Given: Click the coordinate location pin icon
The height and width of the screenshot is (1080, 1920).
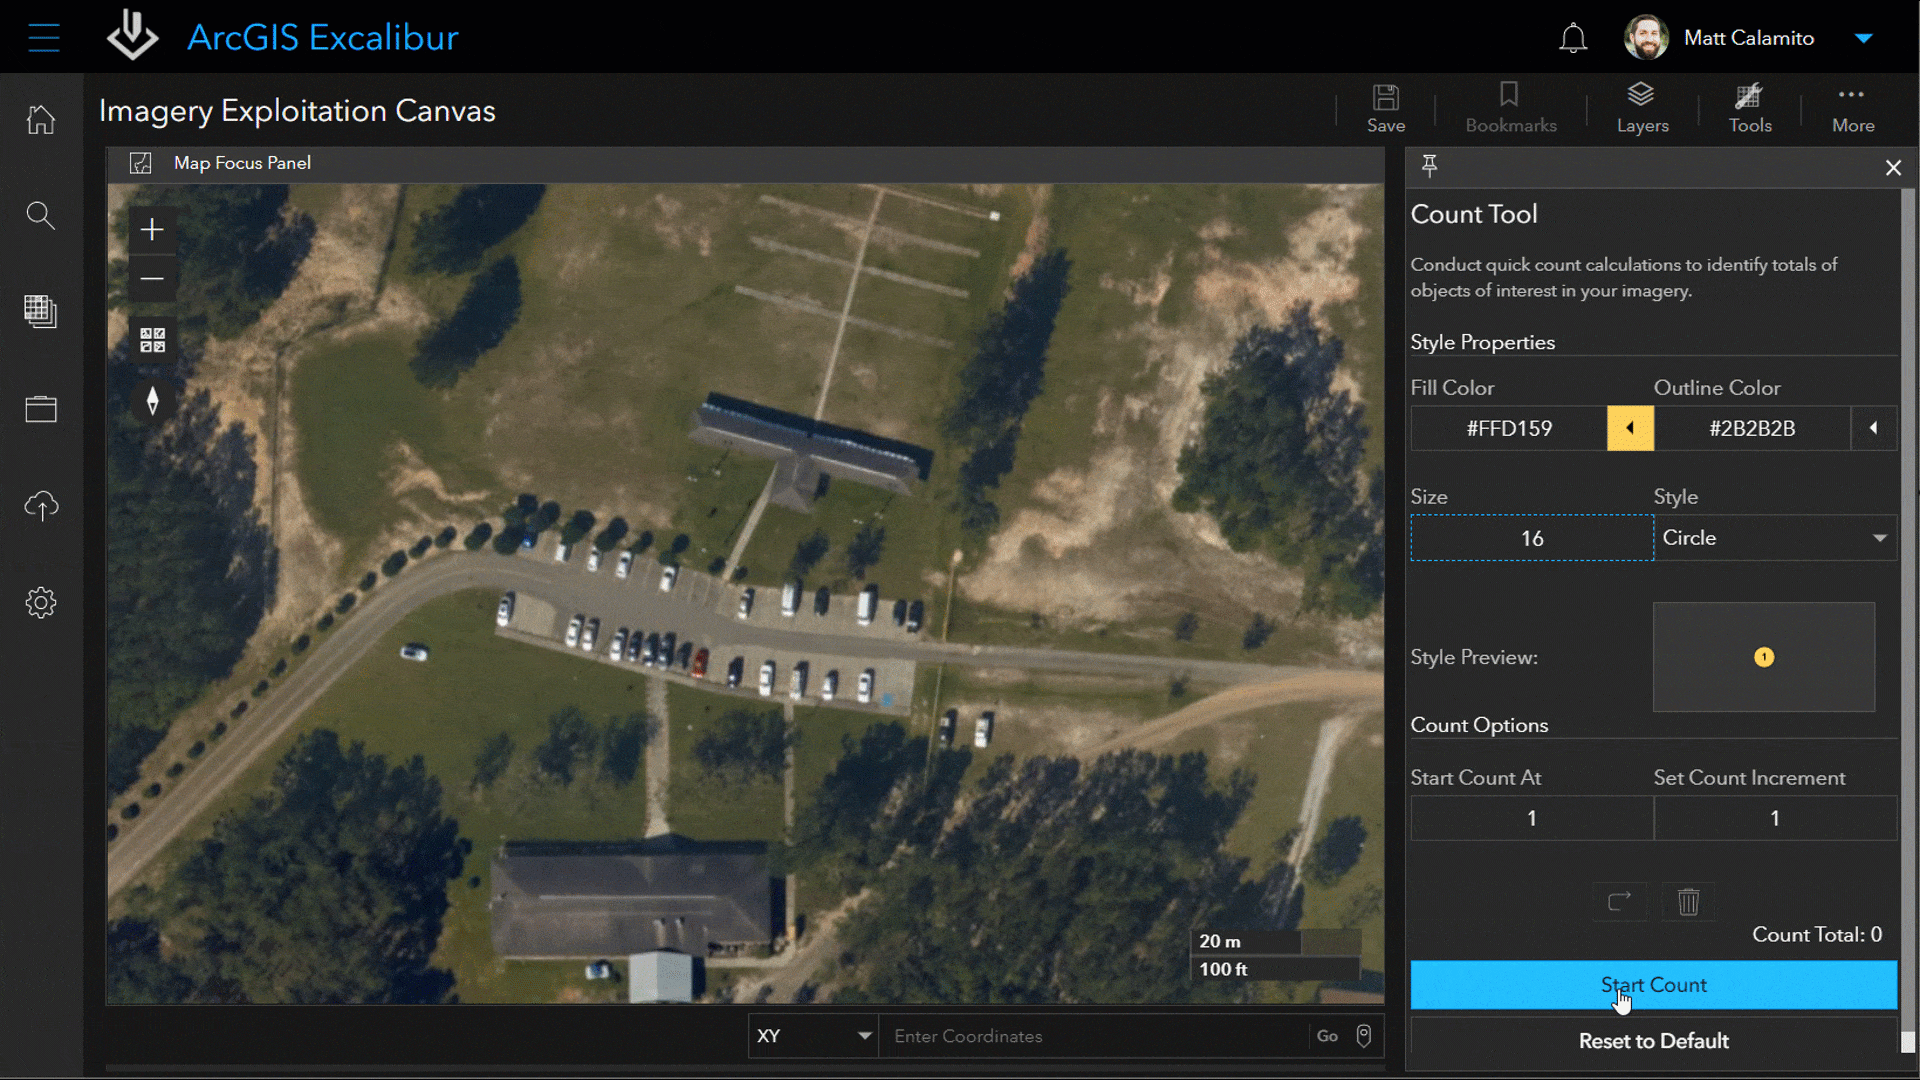Looking at the screenshot, I should (x=1363, y=1036).
